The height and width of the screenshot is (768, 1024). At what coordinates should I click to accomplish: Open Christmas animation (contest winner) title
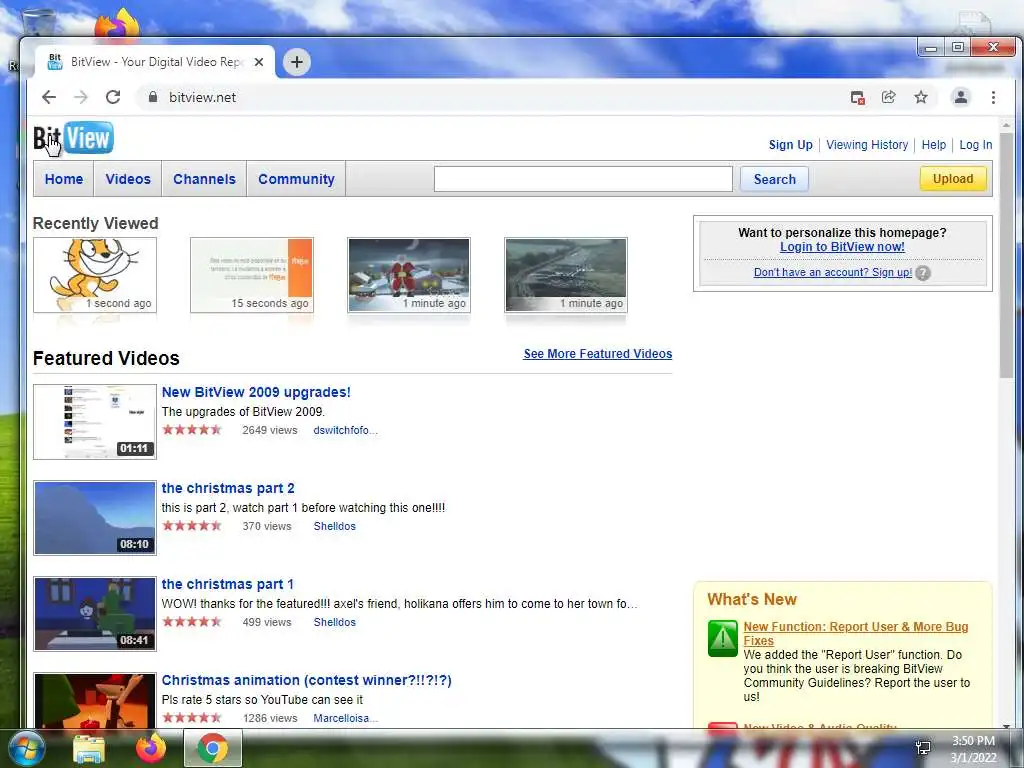[x=306, y=680]
